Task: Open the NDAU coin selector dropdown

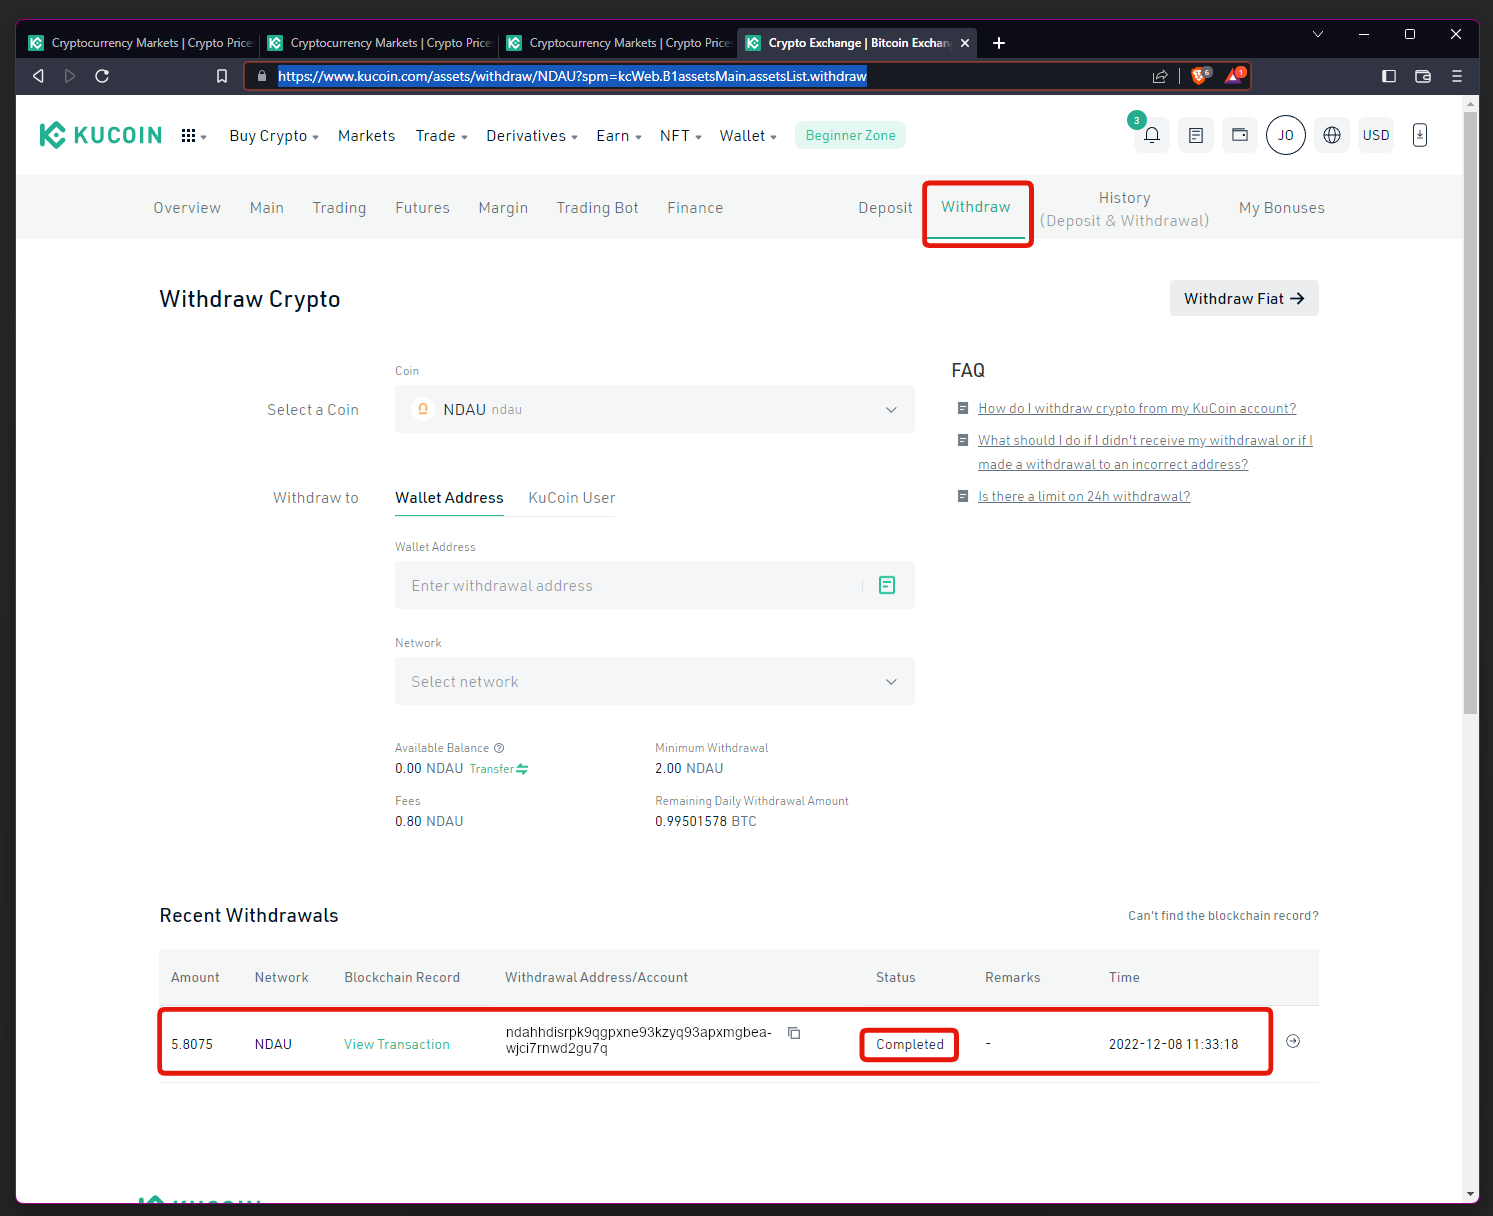Action: (655, 409)
